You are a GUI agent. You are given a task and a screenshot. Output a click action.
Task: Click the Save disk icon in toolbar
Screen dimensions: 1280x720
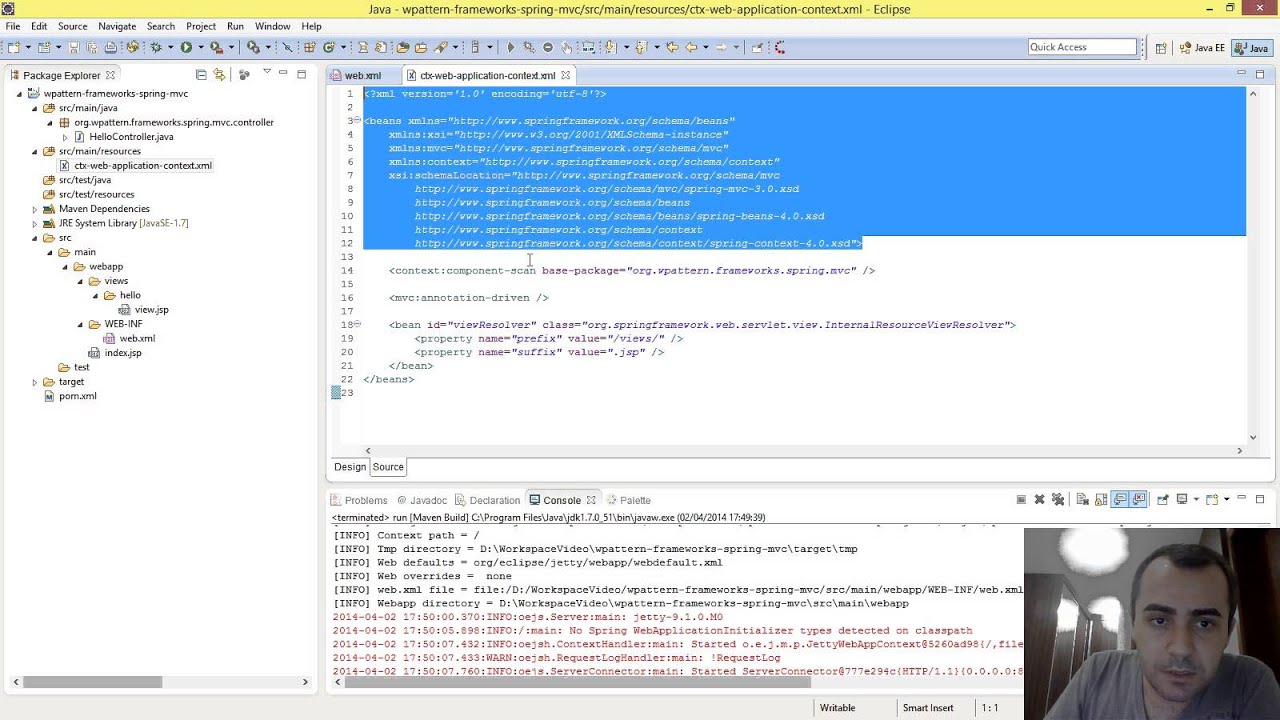[x=73, y=47]
